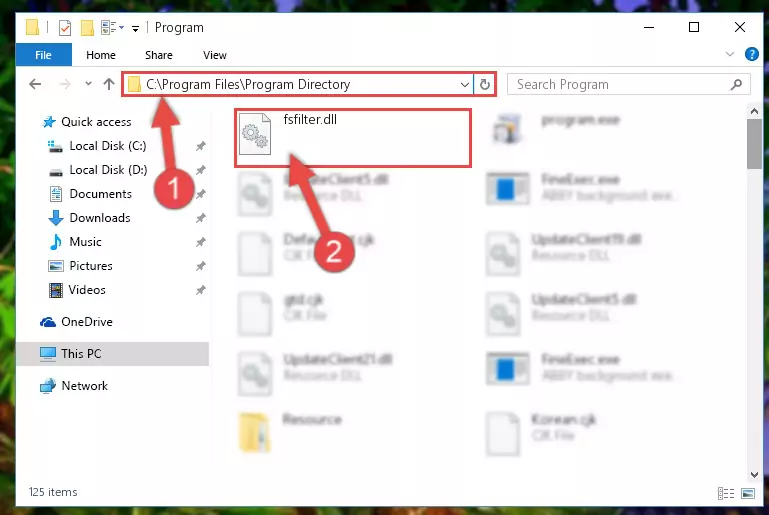Open recent locations dropdown arrow

click(88, 84)
